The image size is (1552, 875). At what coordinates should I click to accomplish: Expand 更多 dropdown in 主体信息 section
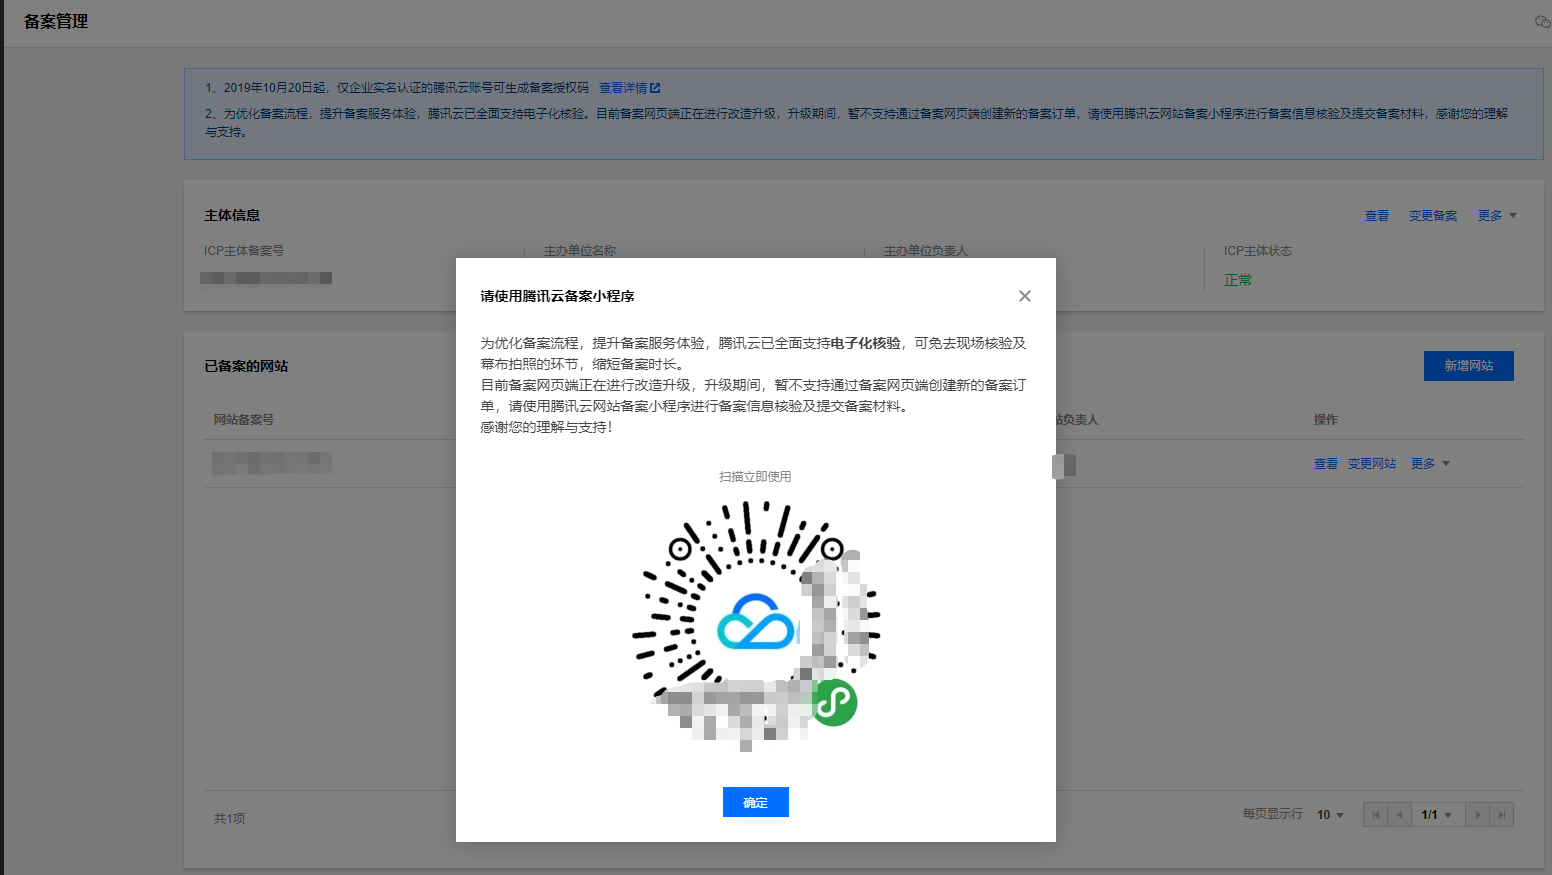[1497, 216]
